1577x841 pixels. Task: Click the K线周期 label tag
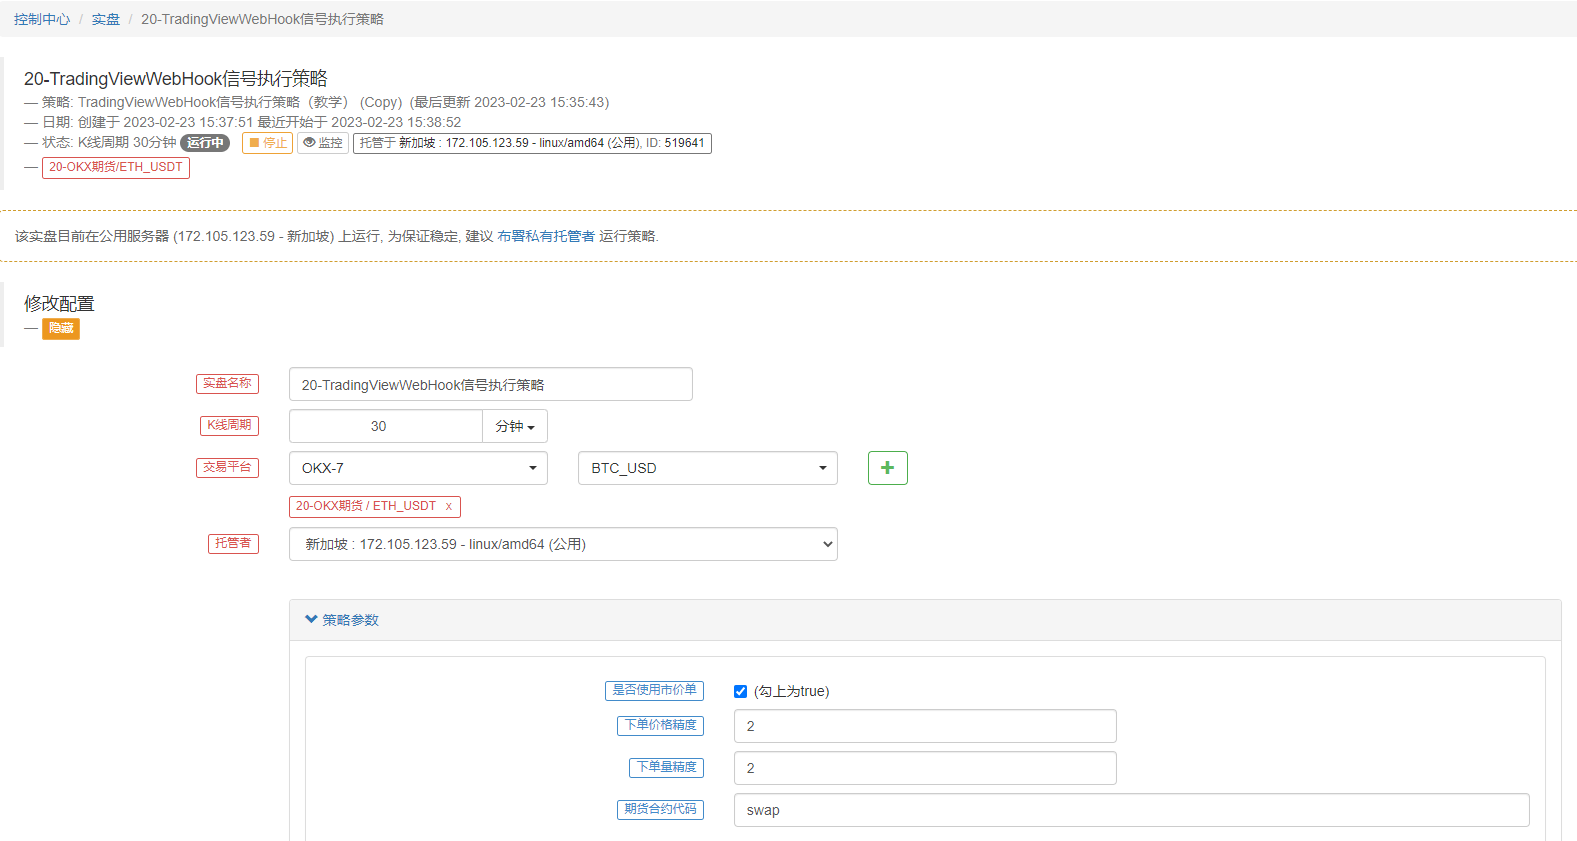tap(229, 426)
